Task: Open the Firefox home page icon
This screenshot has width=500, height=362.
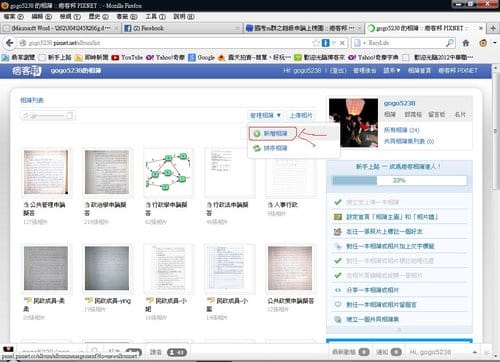Action: point(466,43)
